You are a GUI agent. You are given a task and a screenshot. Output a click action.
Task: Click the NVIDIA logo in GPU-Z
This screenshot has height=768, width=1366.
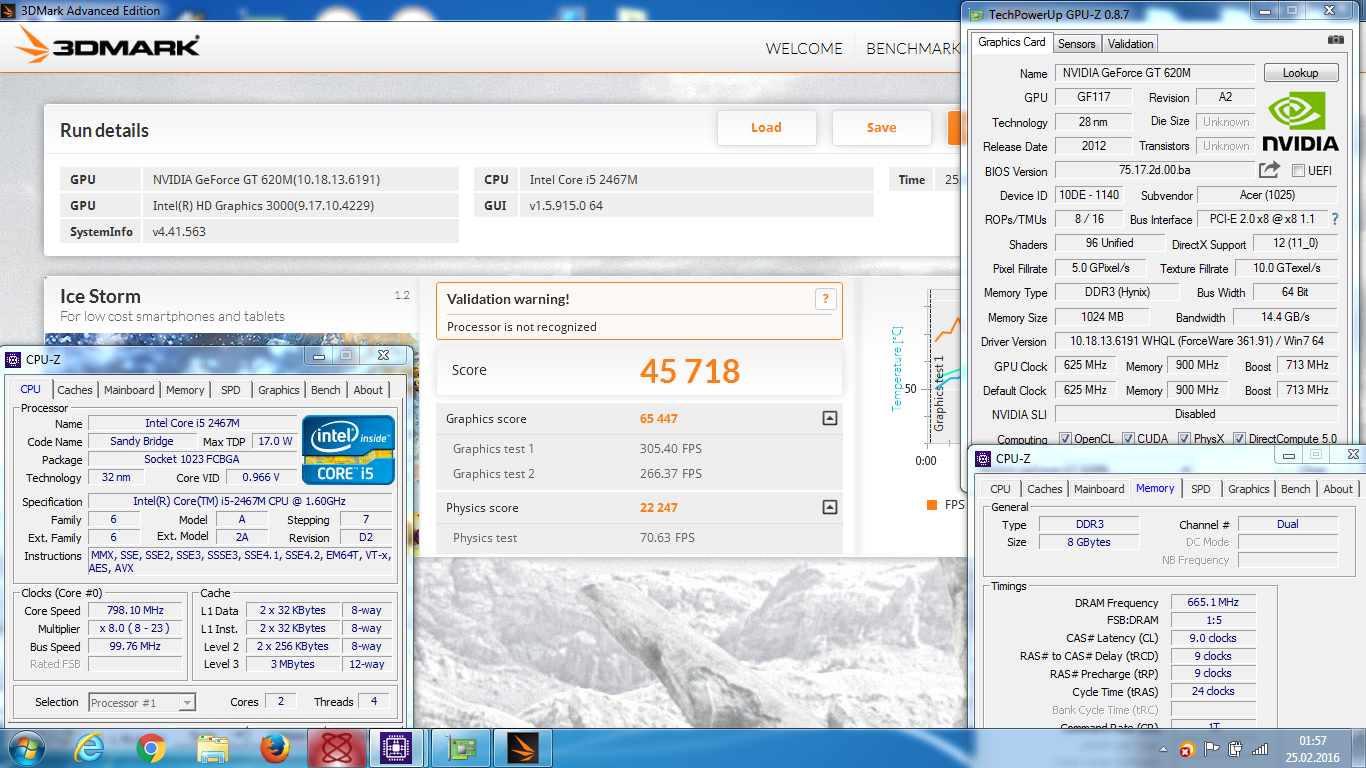click(x=1300, y=122)
